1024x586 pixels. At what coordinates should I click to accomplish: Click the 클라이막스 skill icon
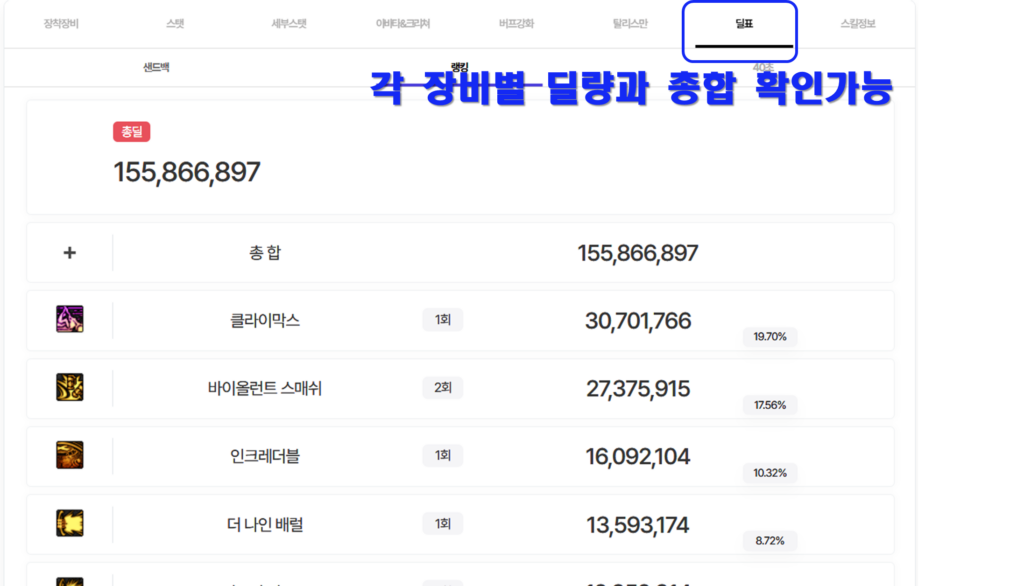click(70, 319)
